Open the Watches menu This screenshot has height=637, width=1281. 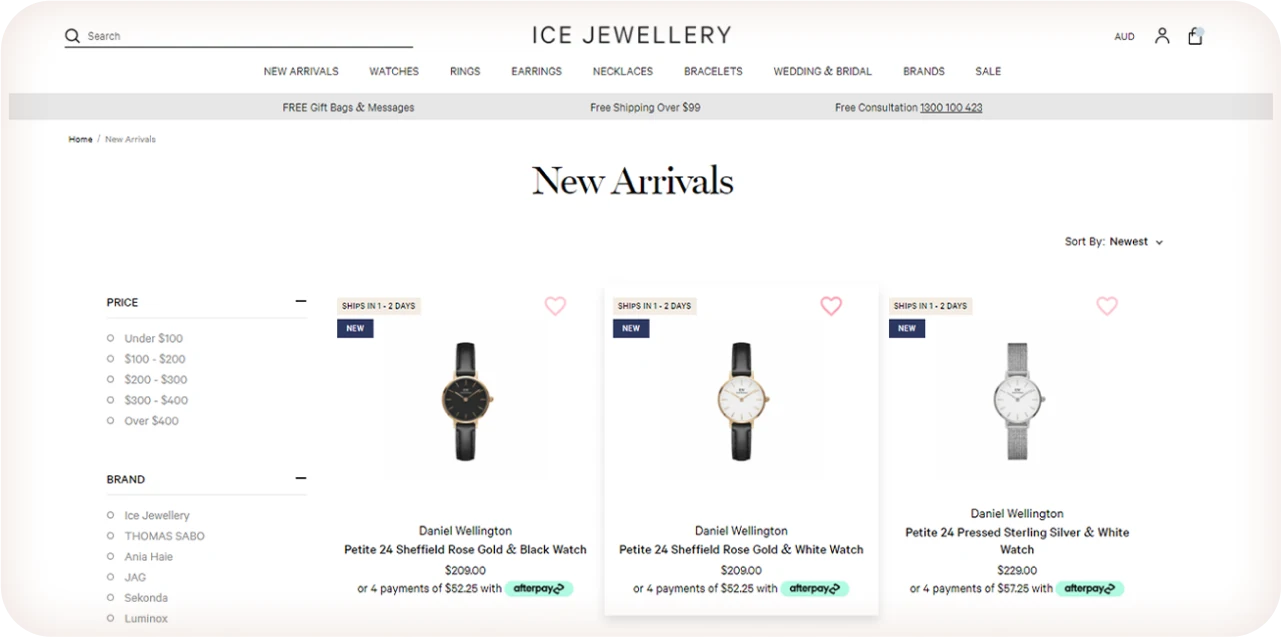tap(394, 72)
